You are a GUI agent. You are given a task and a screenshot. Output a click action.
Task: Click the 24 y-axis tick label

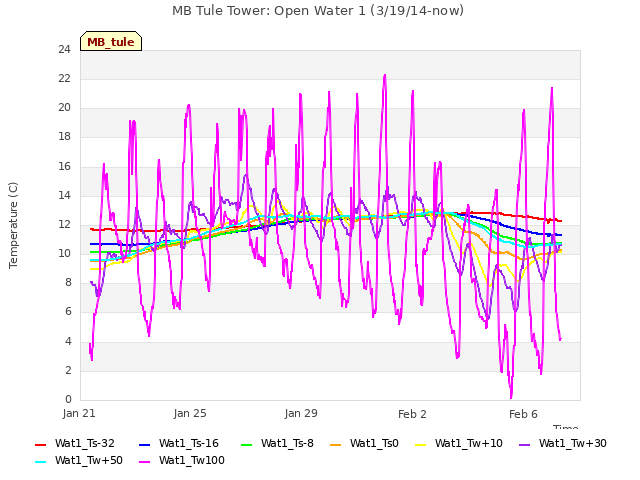64,49
